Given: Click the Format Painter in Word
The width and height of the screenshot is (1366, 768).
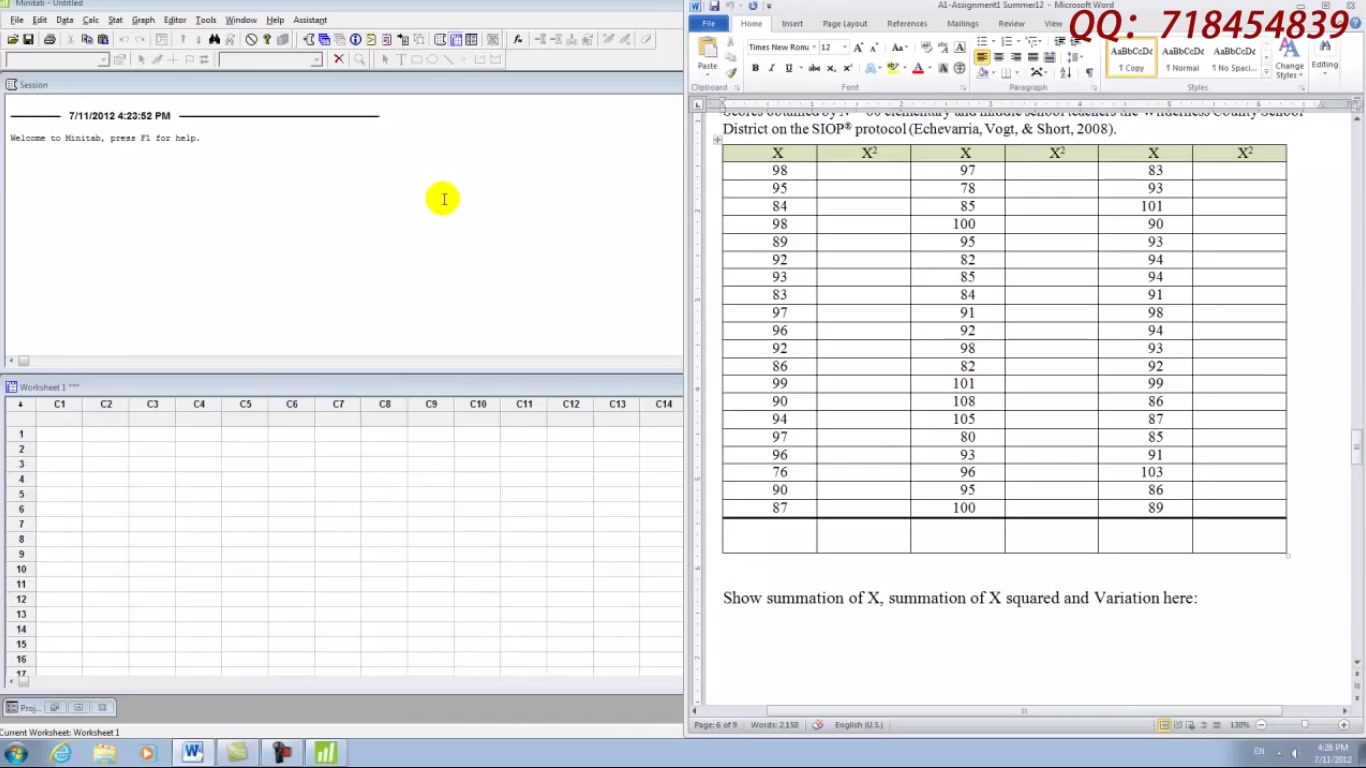Looking at the screenshot, I should point(731,72).
